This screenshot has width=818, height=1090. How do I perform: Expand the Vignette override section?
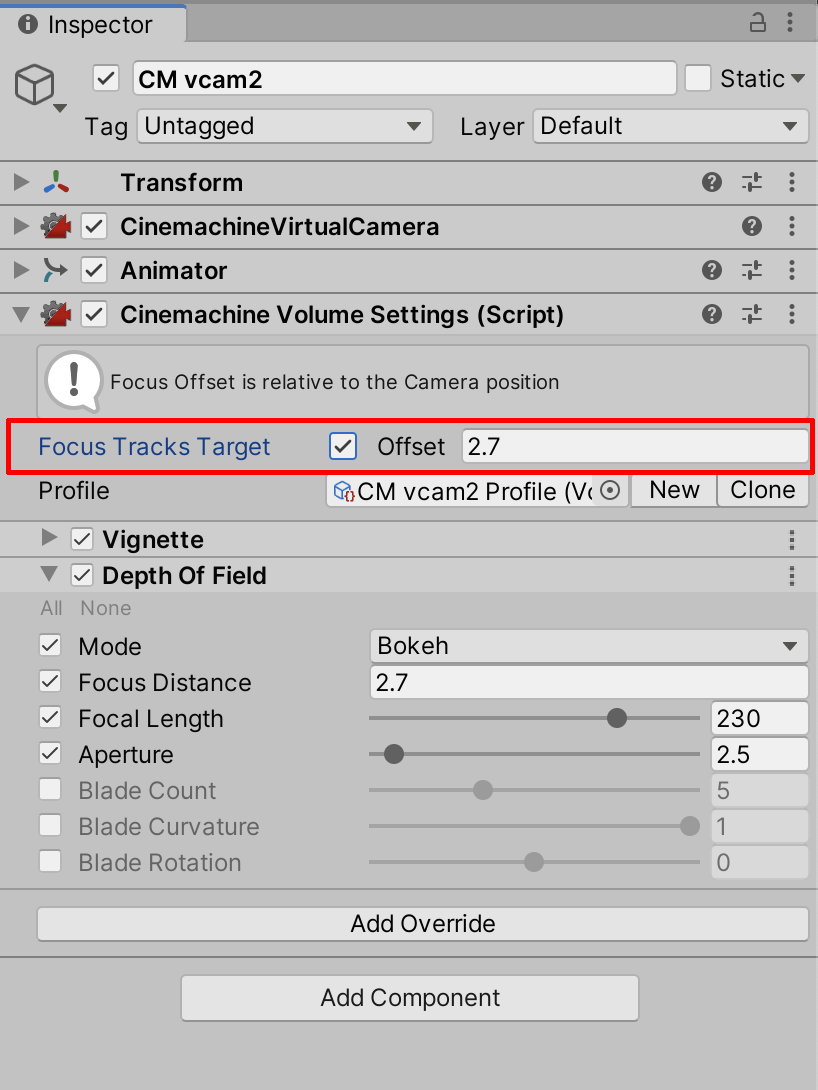click(49, 539)
